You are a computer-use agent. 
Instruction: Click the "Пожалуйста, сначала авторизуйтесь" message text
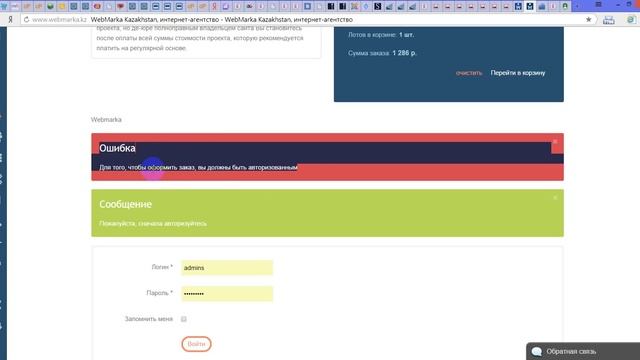pos(153,224)
